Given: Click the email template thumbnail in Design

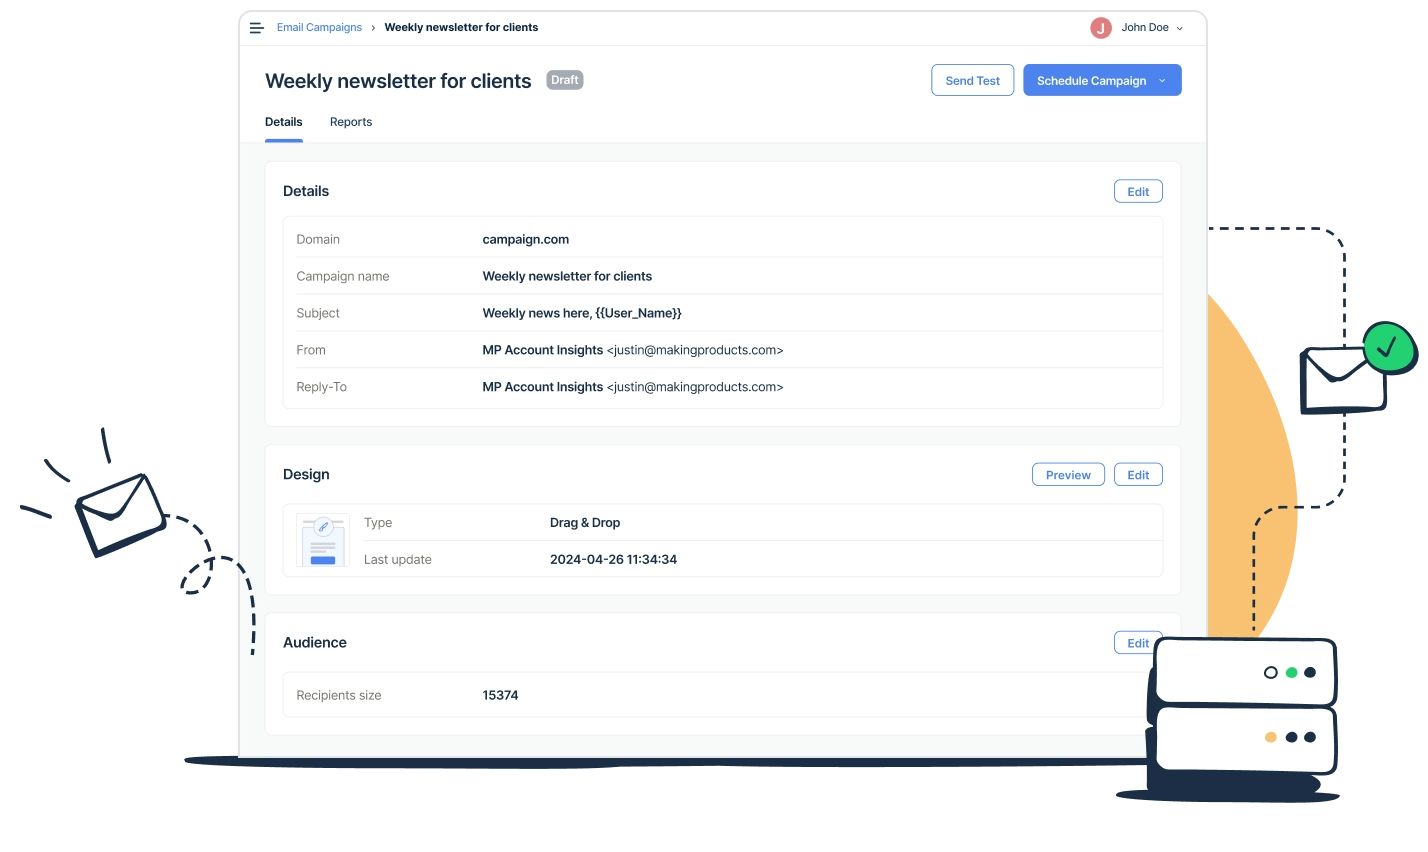Looking at the screenshot, I should tap(322, 541).
